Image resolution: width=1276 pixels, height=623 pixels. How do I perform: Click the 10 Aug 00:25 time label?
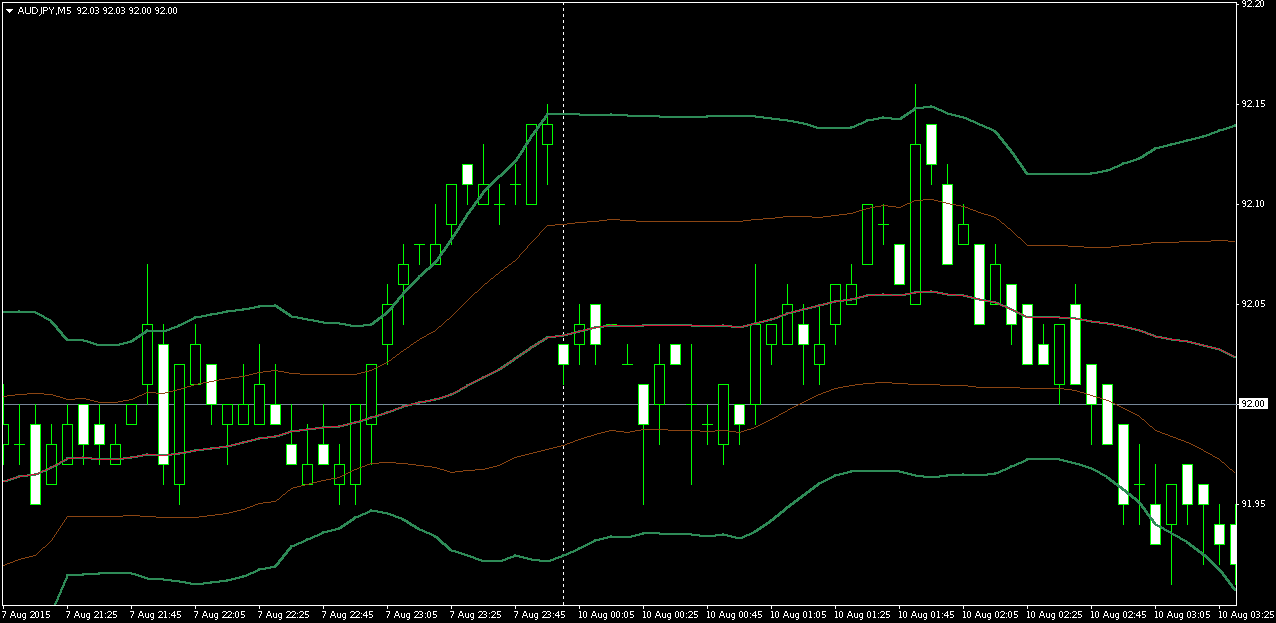pyautogui.click(x=670, y=613)
